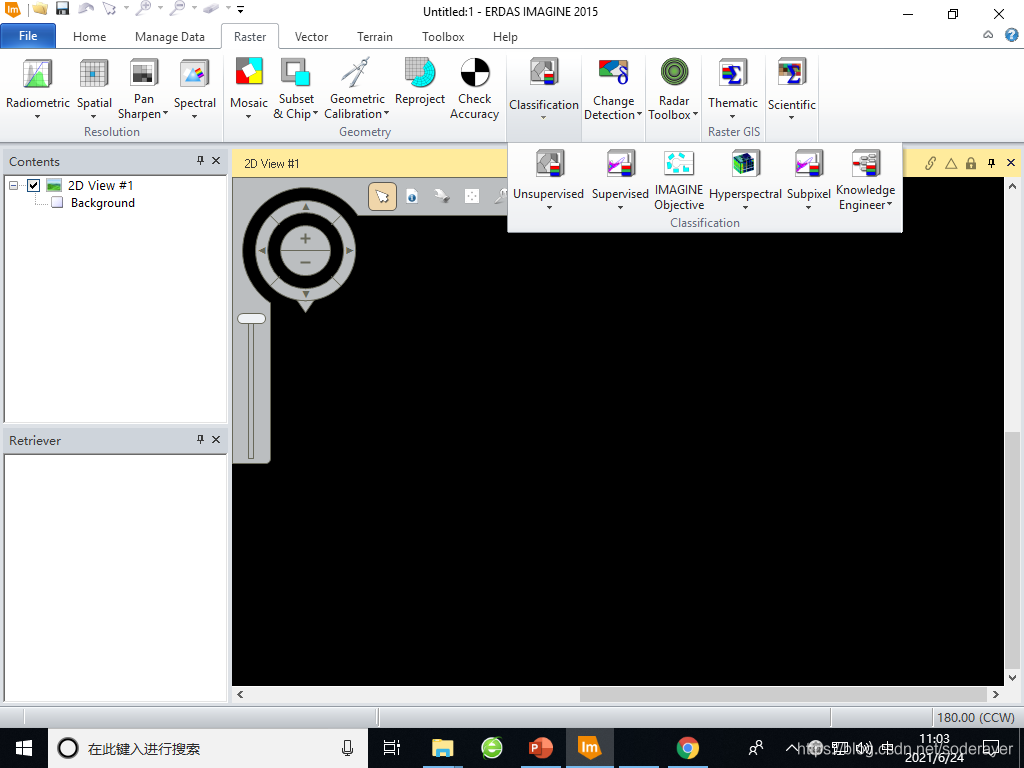Click the horizontal scrollbar thumb of the view
This screenshot has height=768, width=1024.
(783, 694)
